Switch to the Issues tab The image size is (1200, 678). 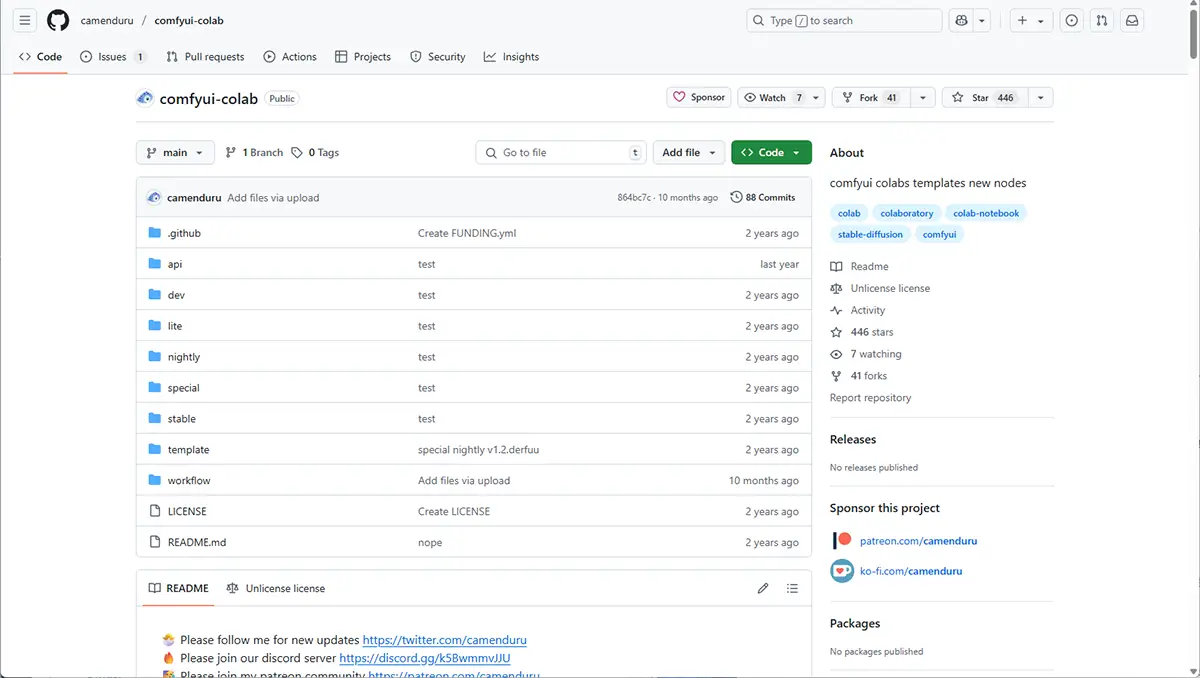pos(112,57)
